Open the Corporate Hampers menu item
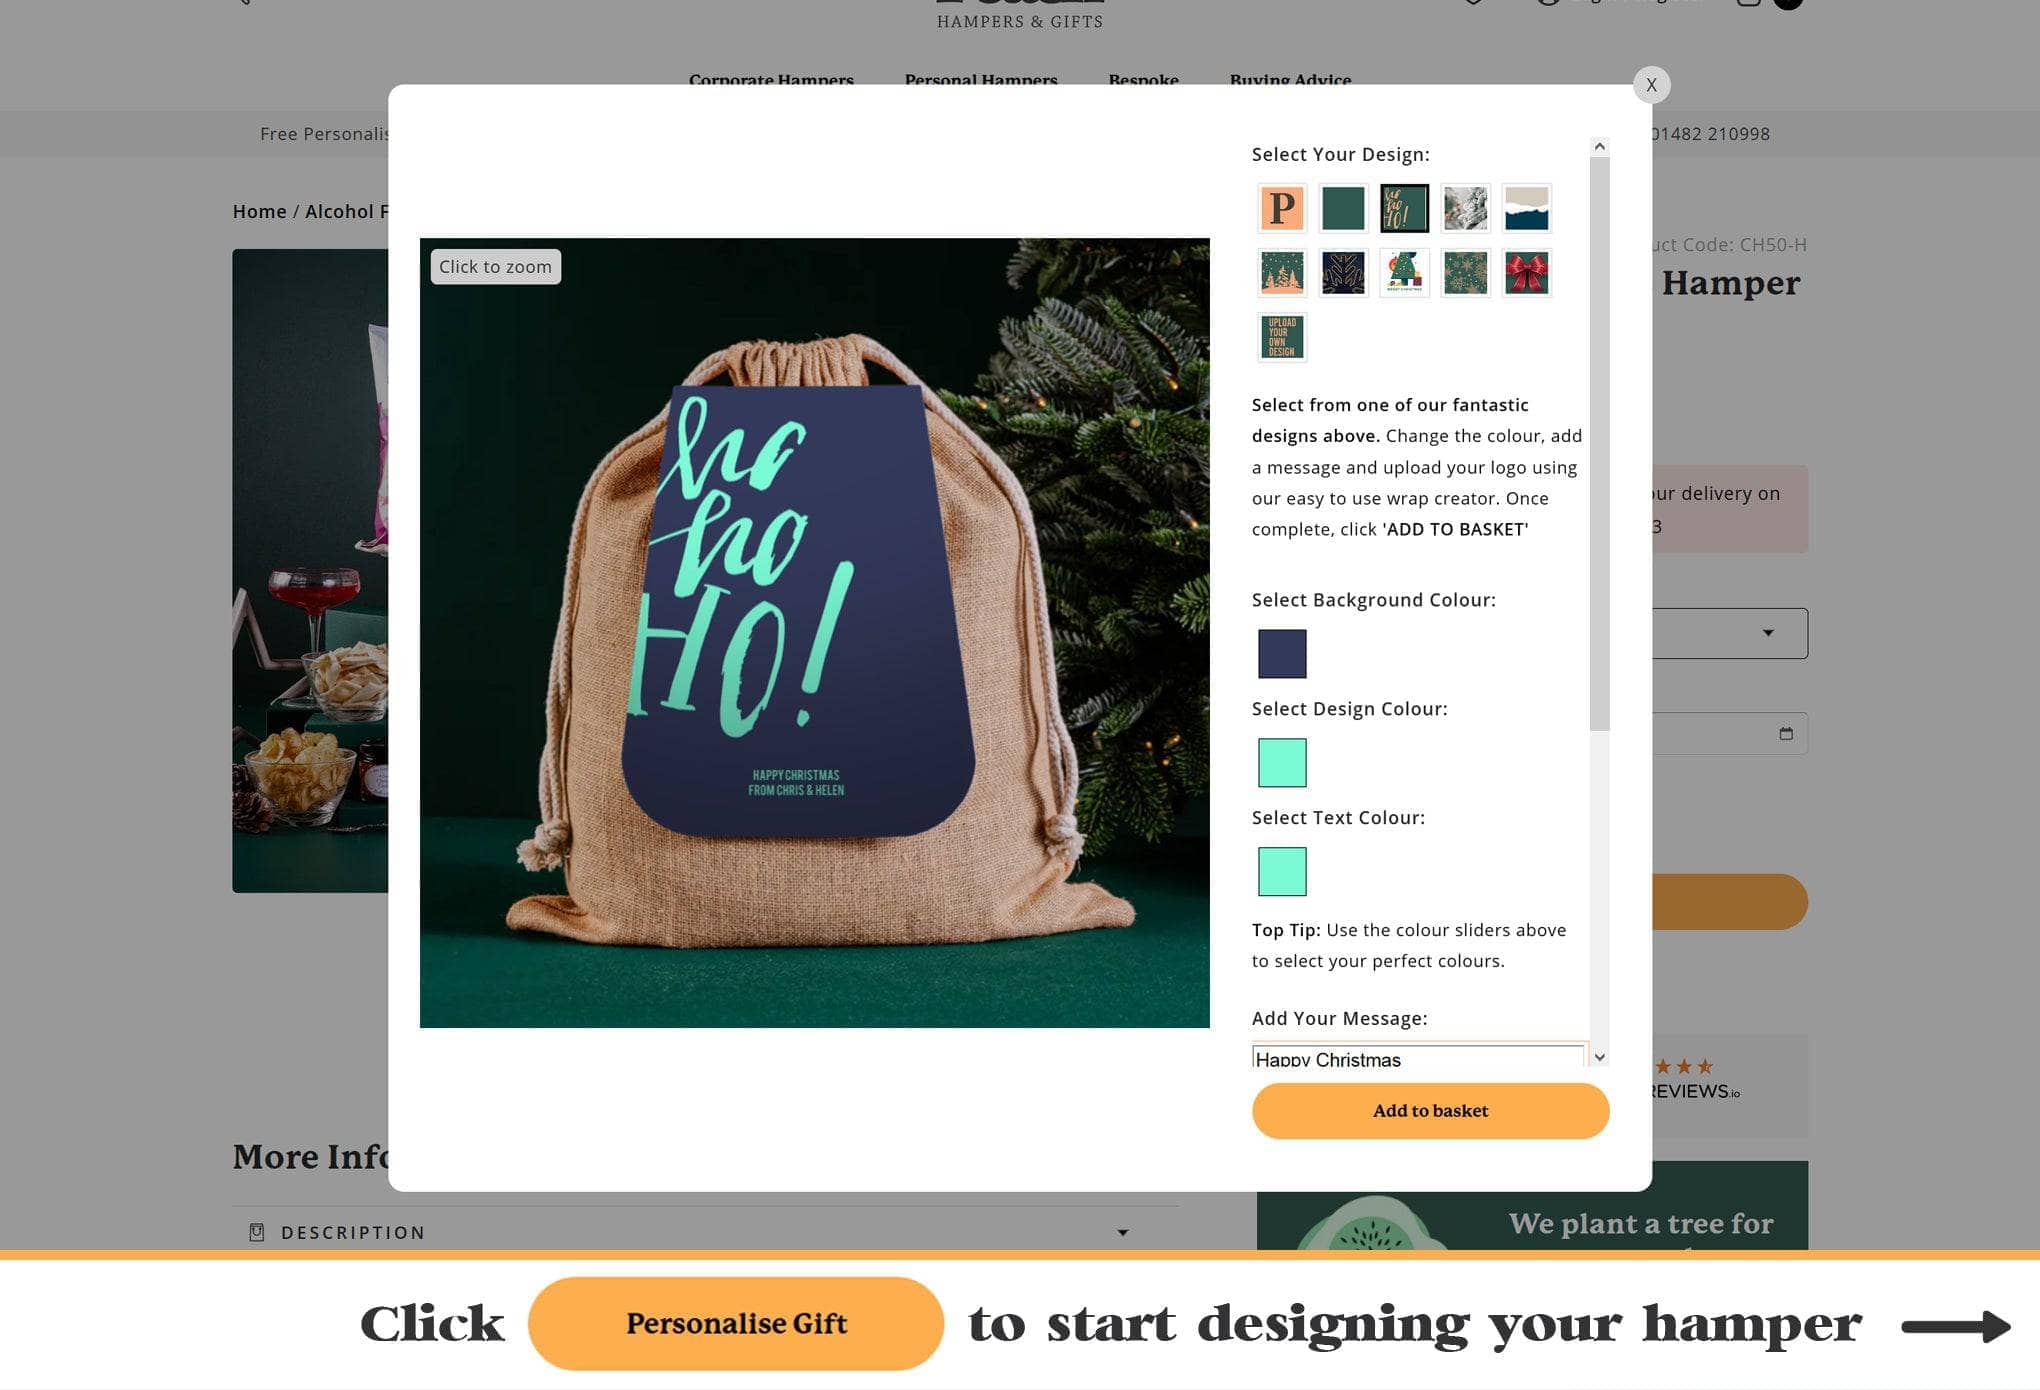This screenshot has width=2040, height=1390. point(770,79)
